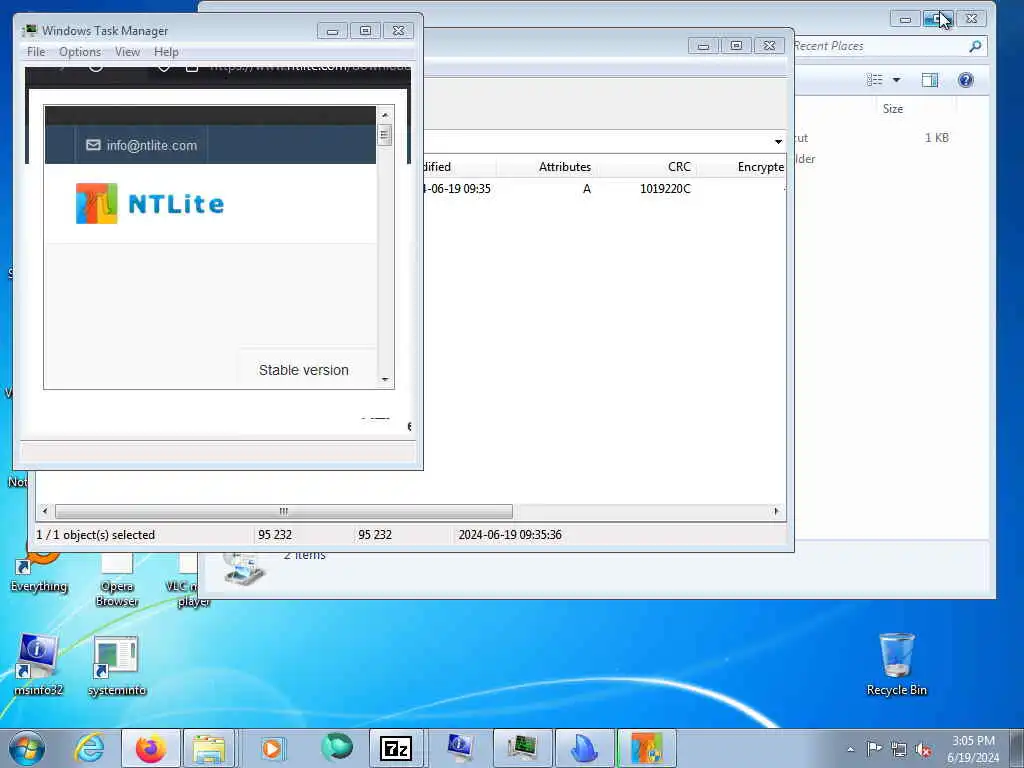Switch to Windows Explorer in the taskbar
Screen dimensions: 1024x768
click(209, 748)
